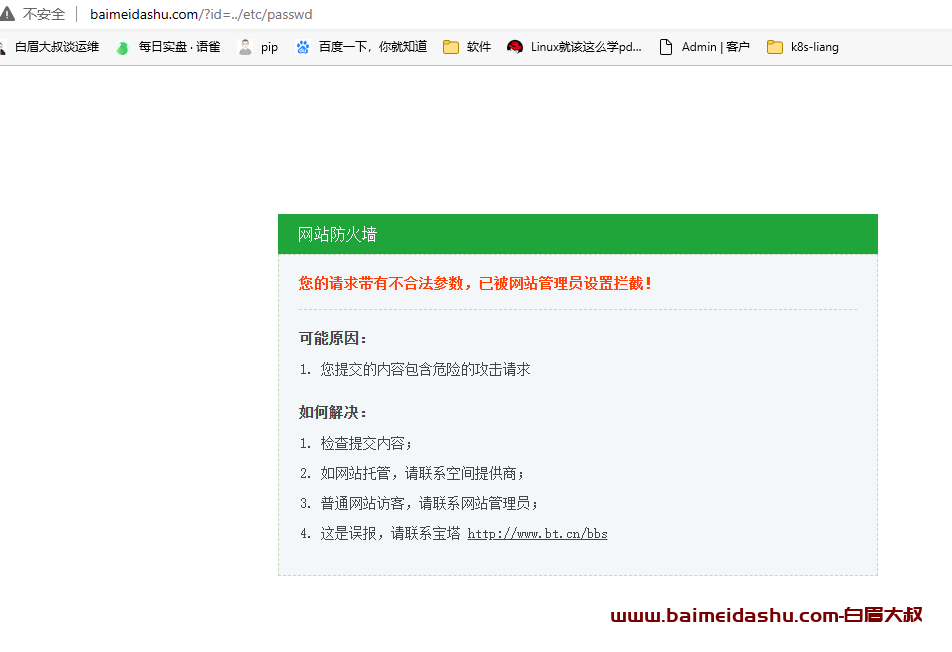Click the 检查提交内容 list item
Image resolution: width=952 pixels, height=652 pixels.
click(x=366, y=443)
